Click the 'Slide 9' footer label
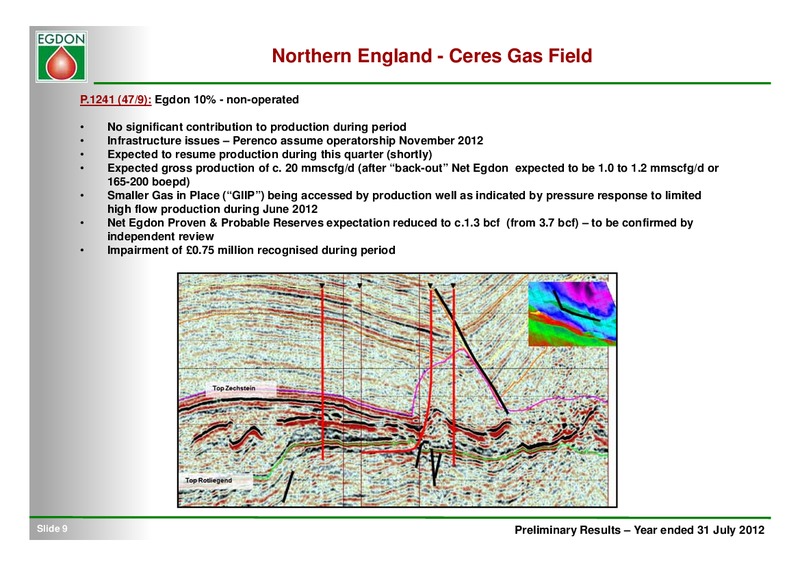 (x=52, y=529)
